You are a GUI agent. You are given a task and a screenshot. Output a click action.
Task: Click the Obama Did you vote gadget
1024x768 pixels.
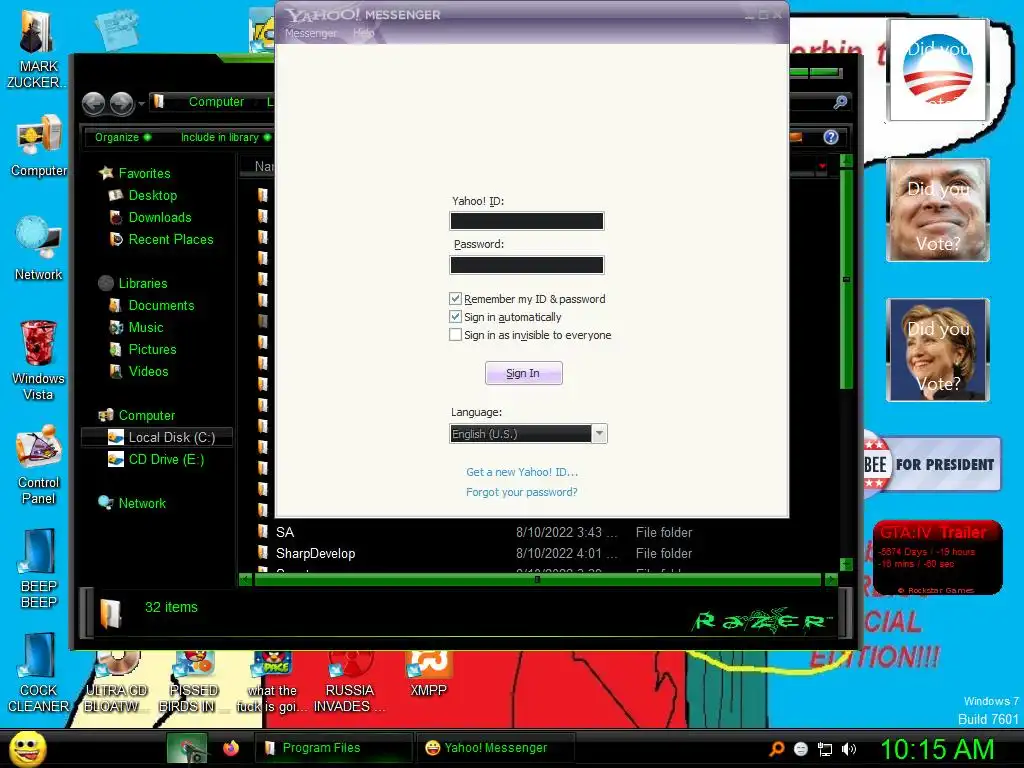[x=938, y=70]
